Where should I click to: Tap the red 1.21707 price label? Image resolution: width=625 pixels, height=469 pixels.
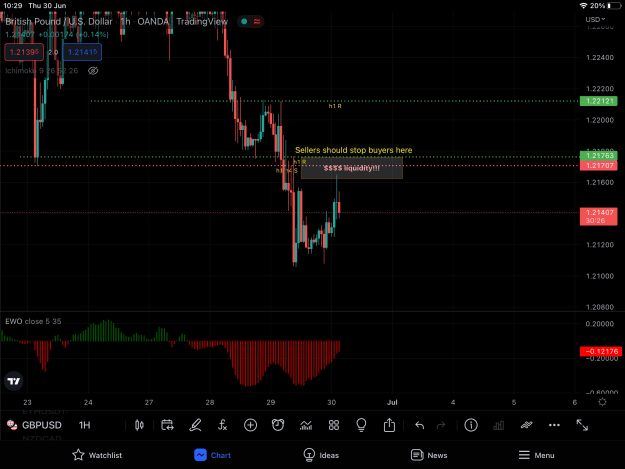[x=599, y=165]
